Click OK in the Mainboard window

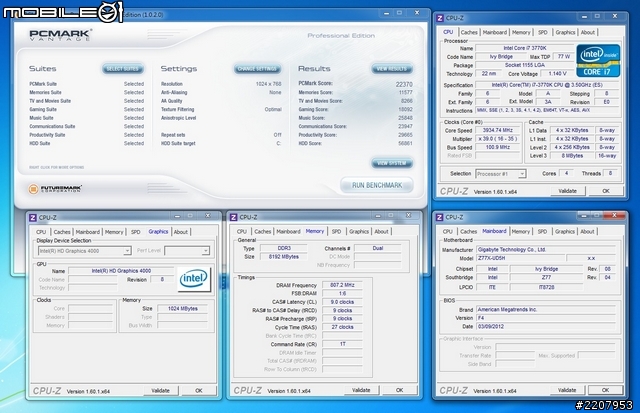tap(606, 390)
